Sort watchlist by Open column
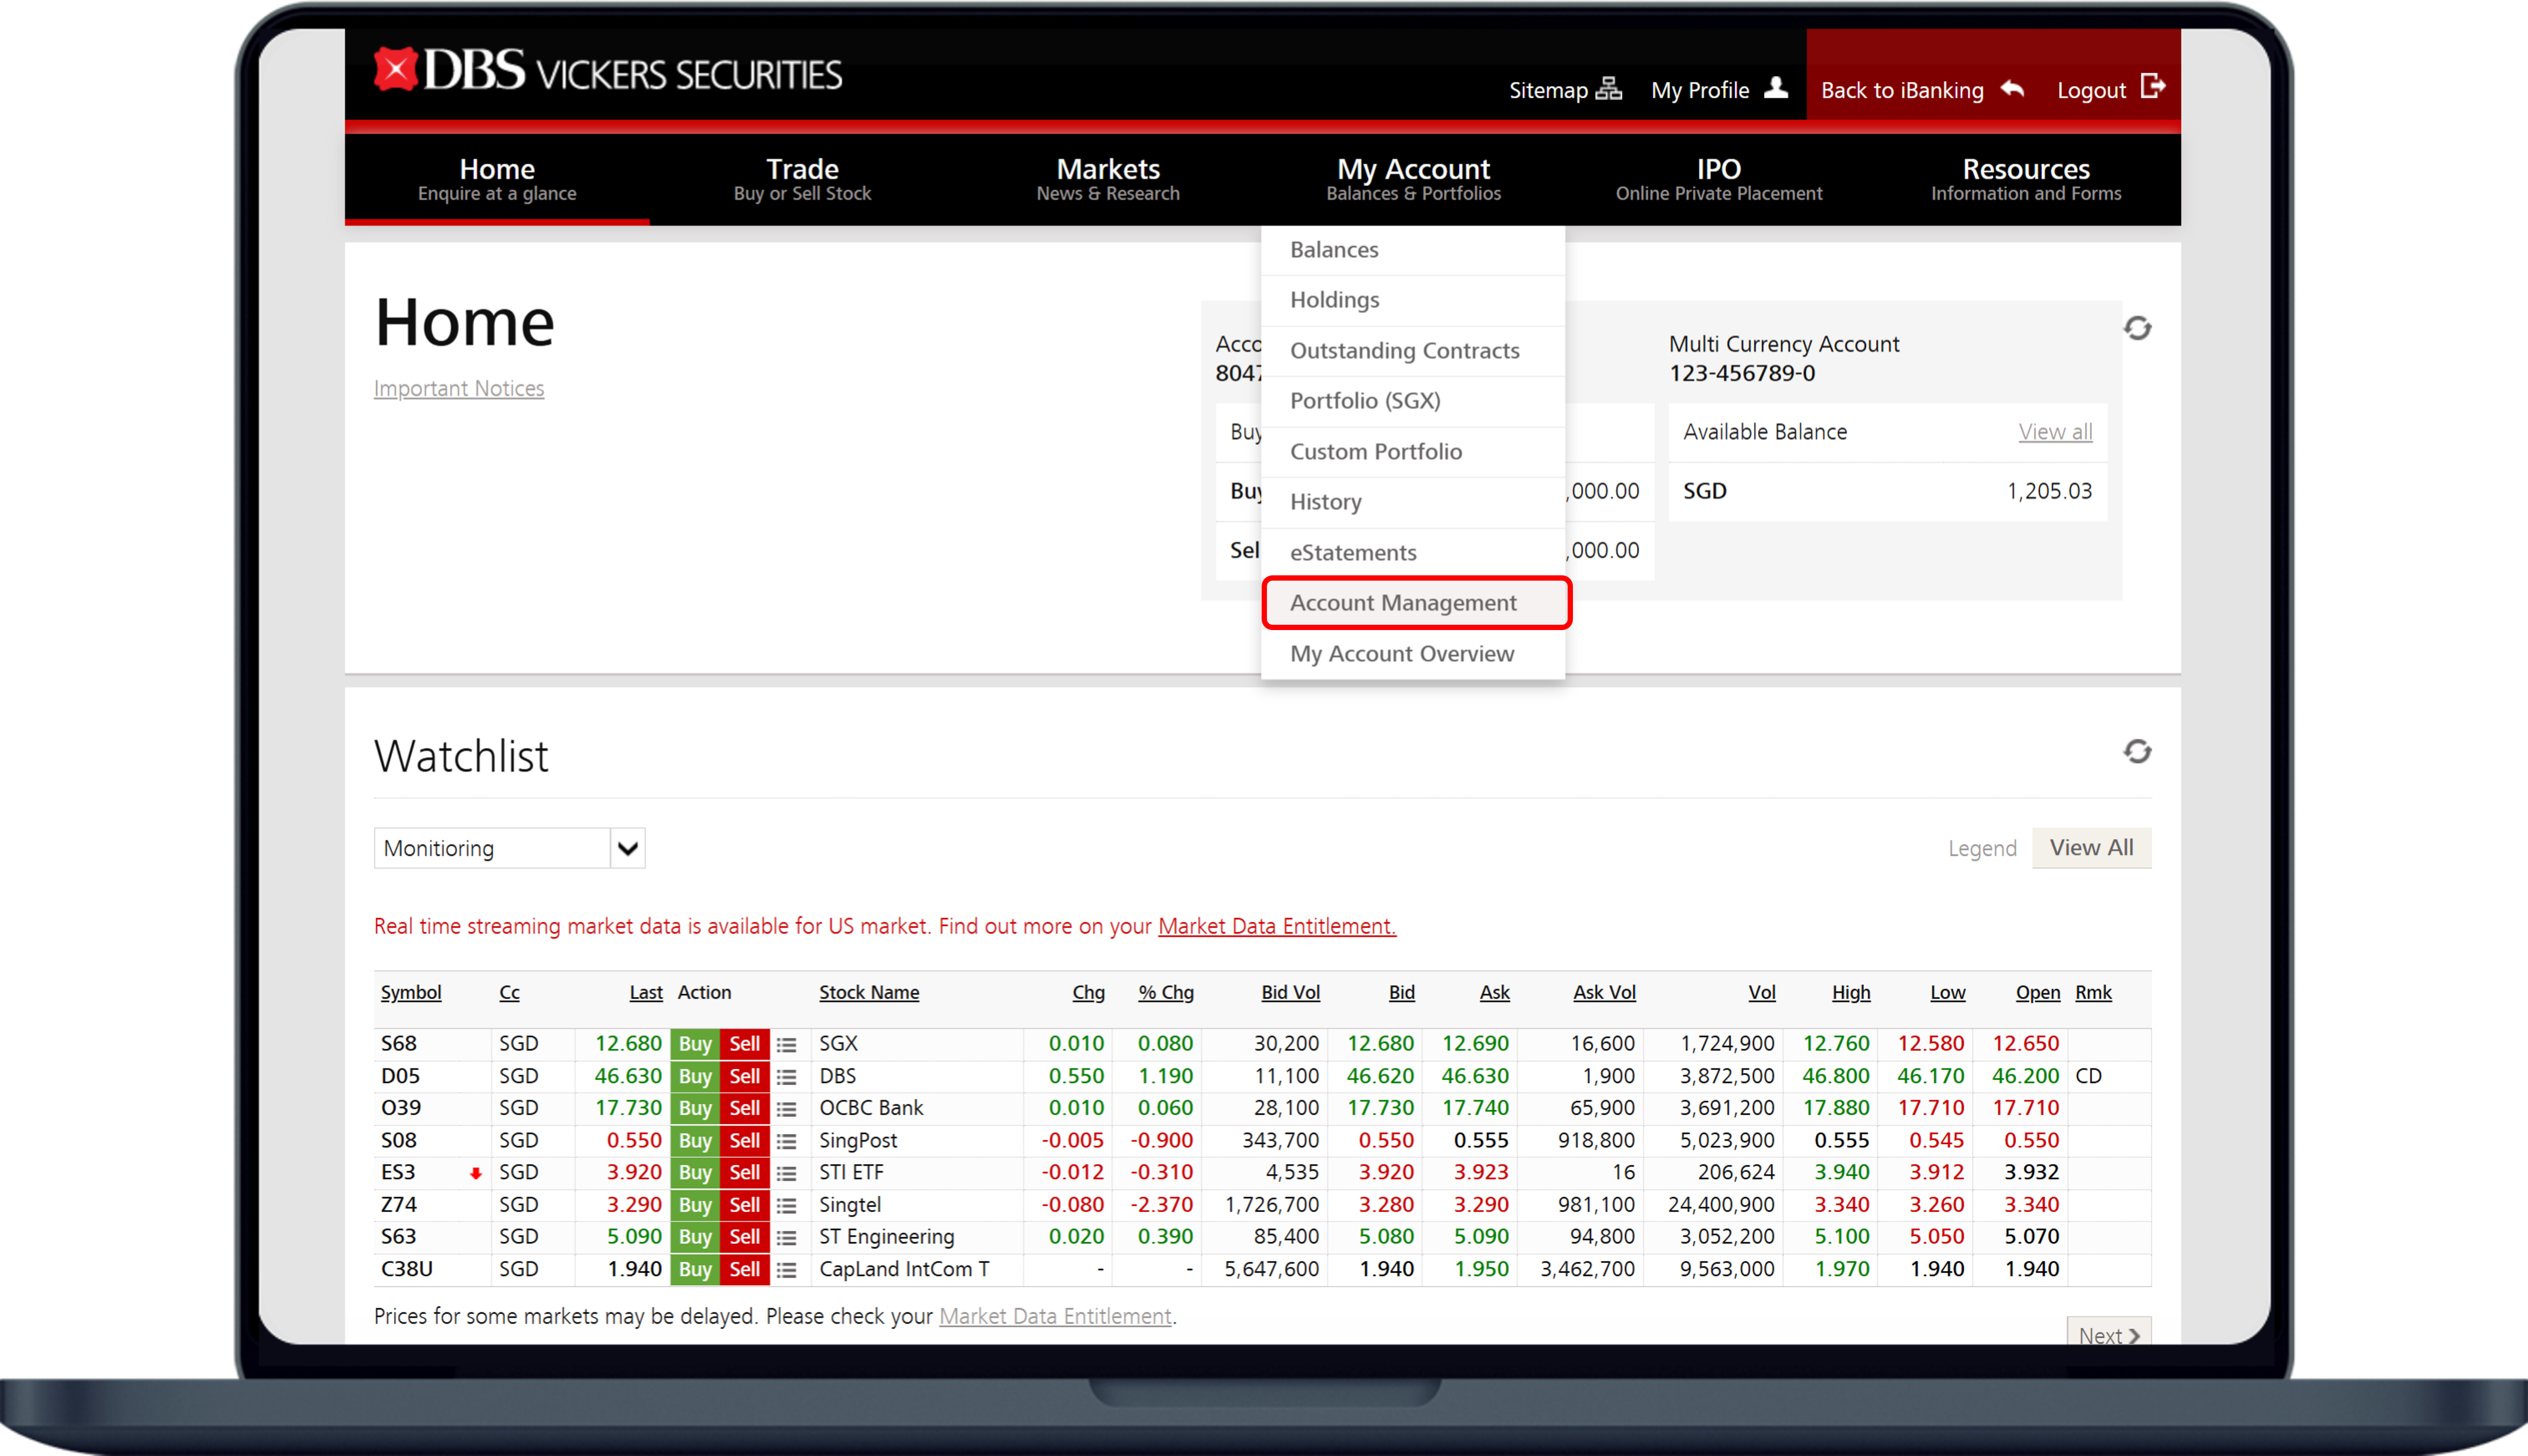The image size is (2528, 1456). pos(2038,993)
